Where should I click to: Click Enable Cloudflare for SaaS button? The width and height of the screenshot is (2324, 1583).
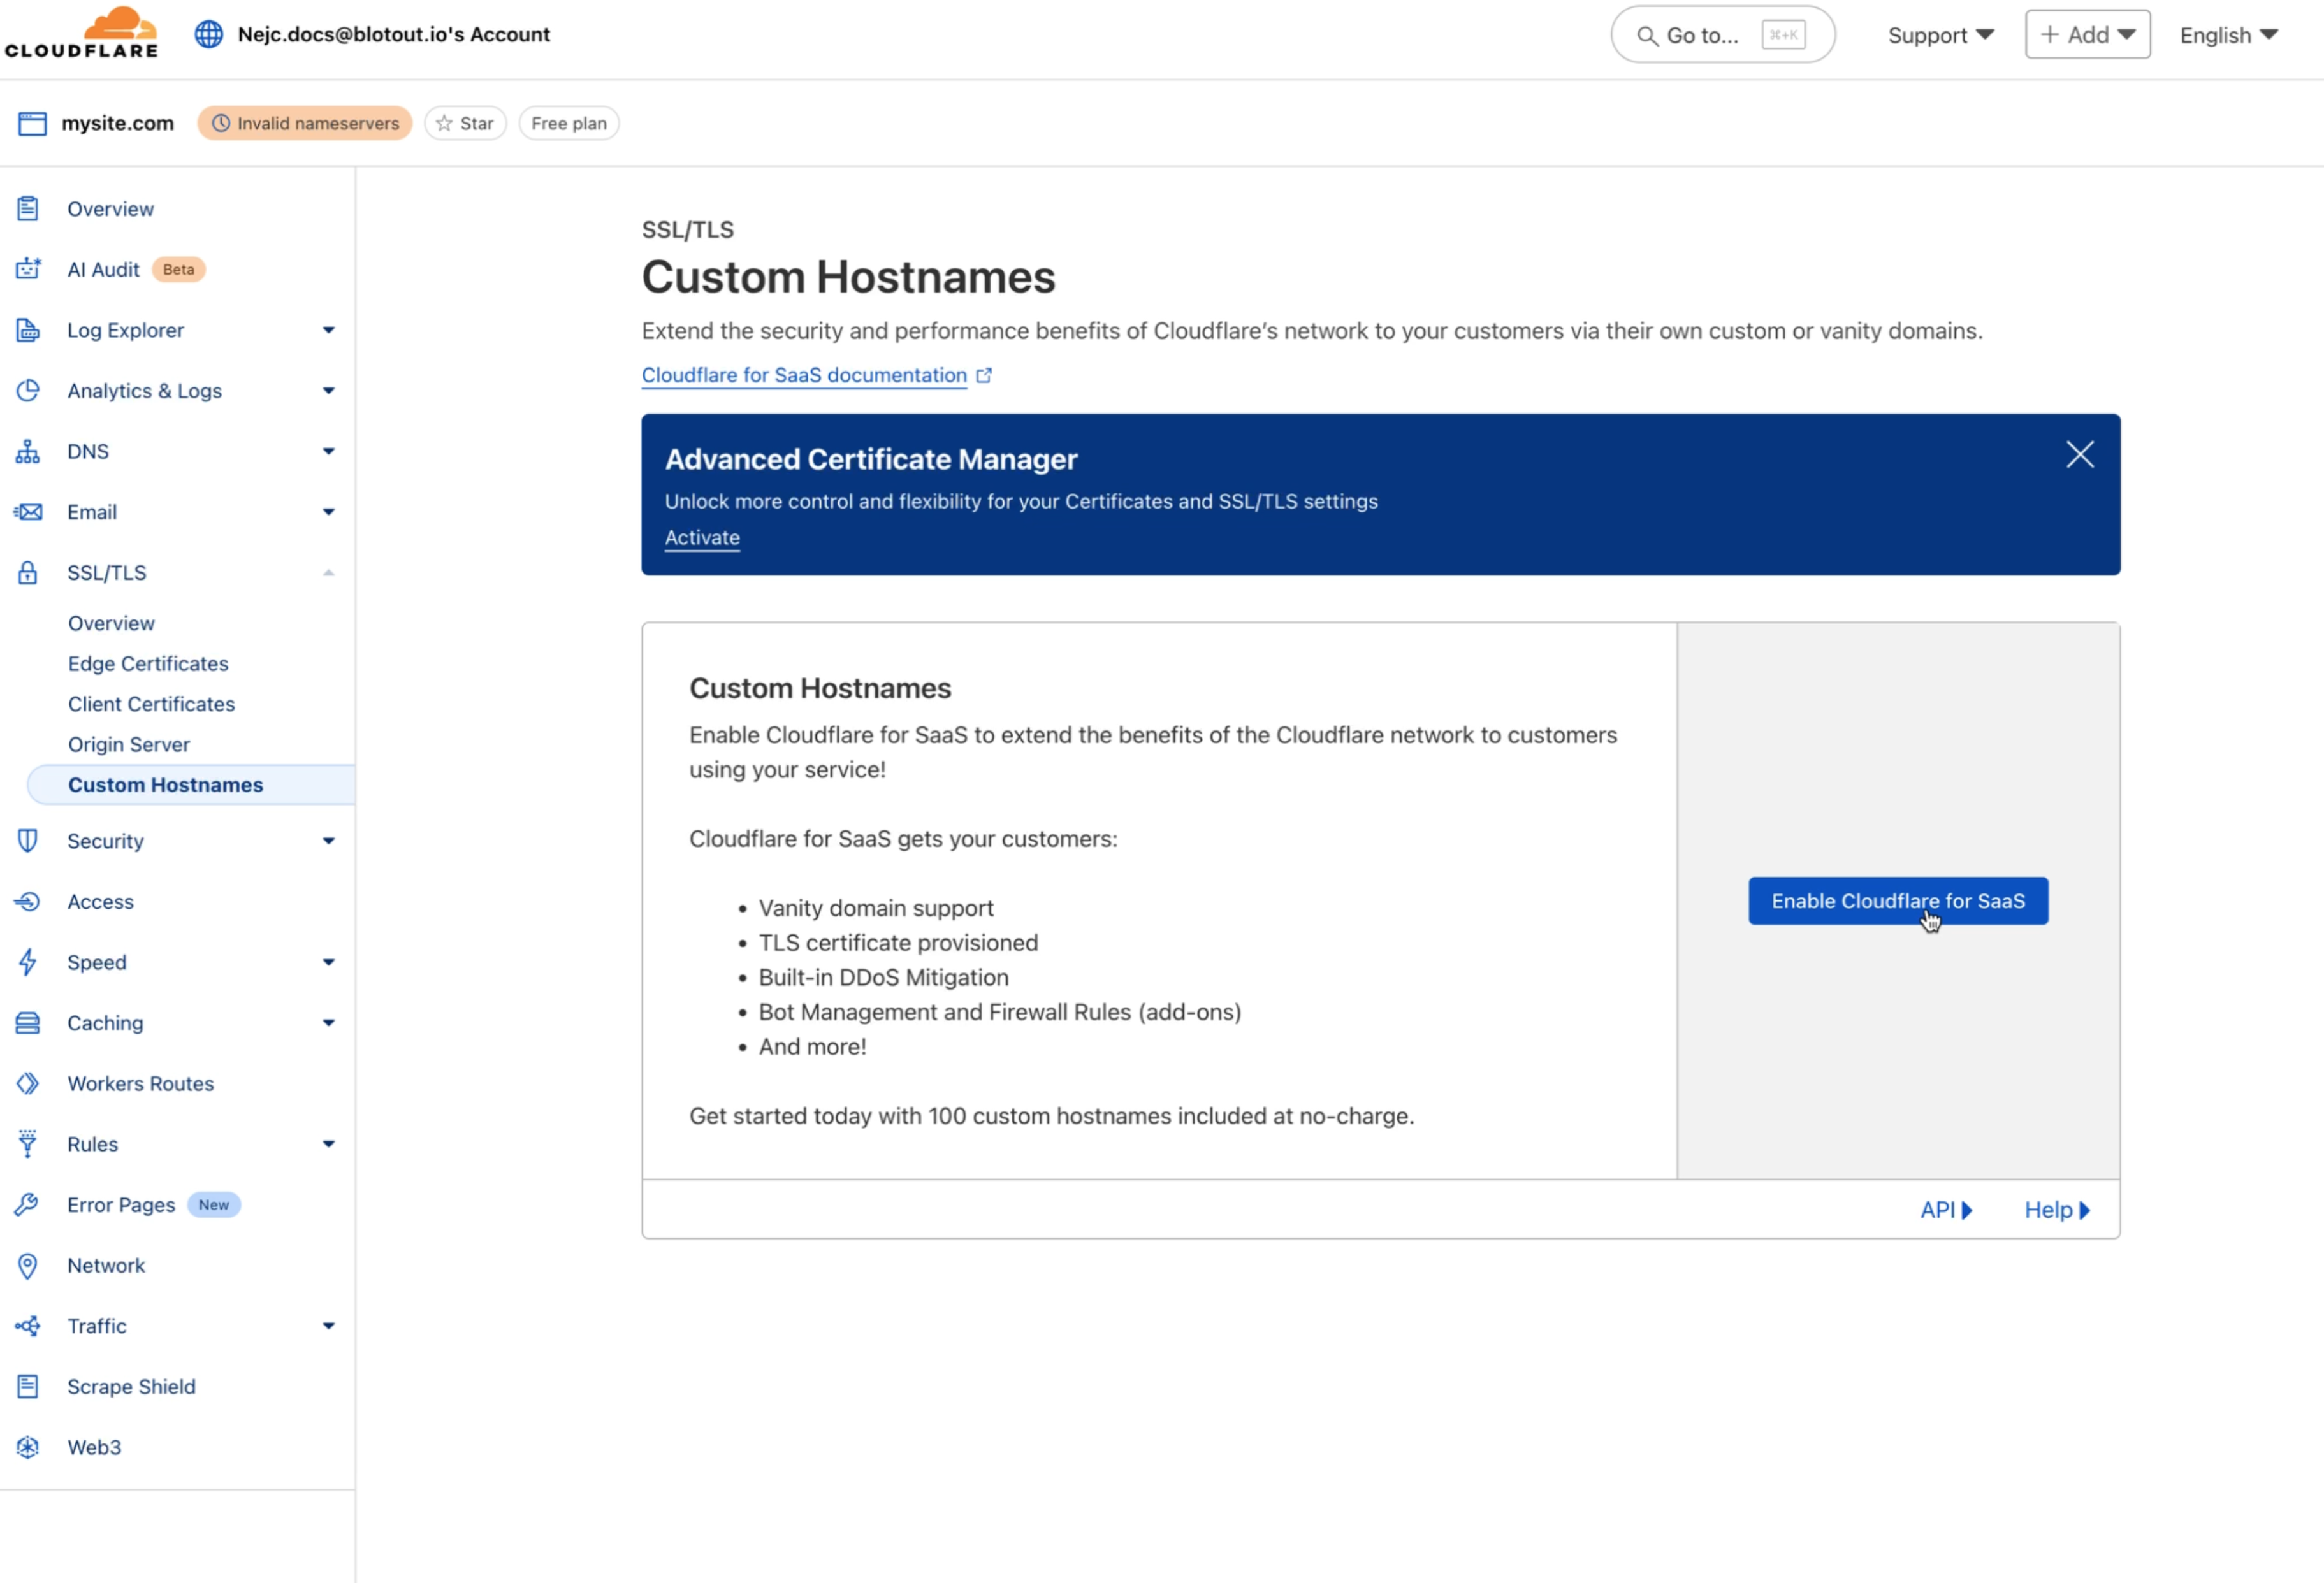coord(1897,901)
